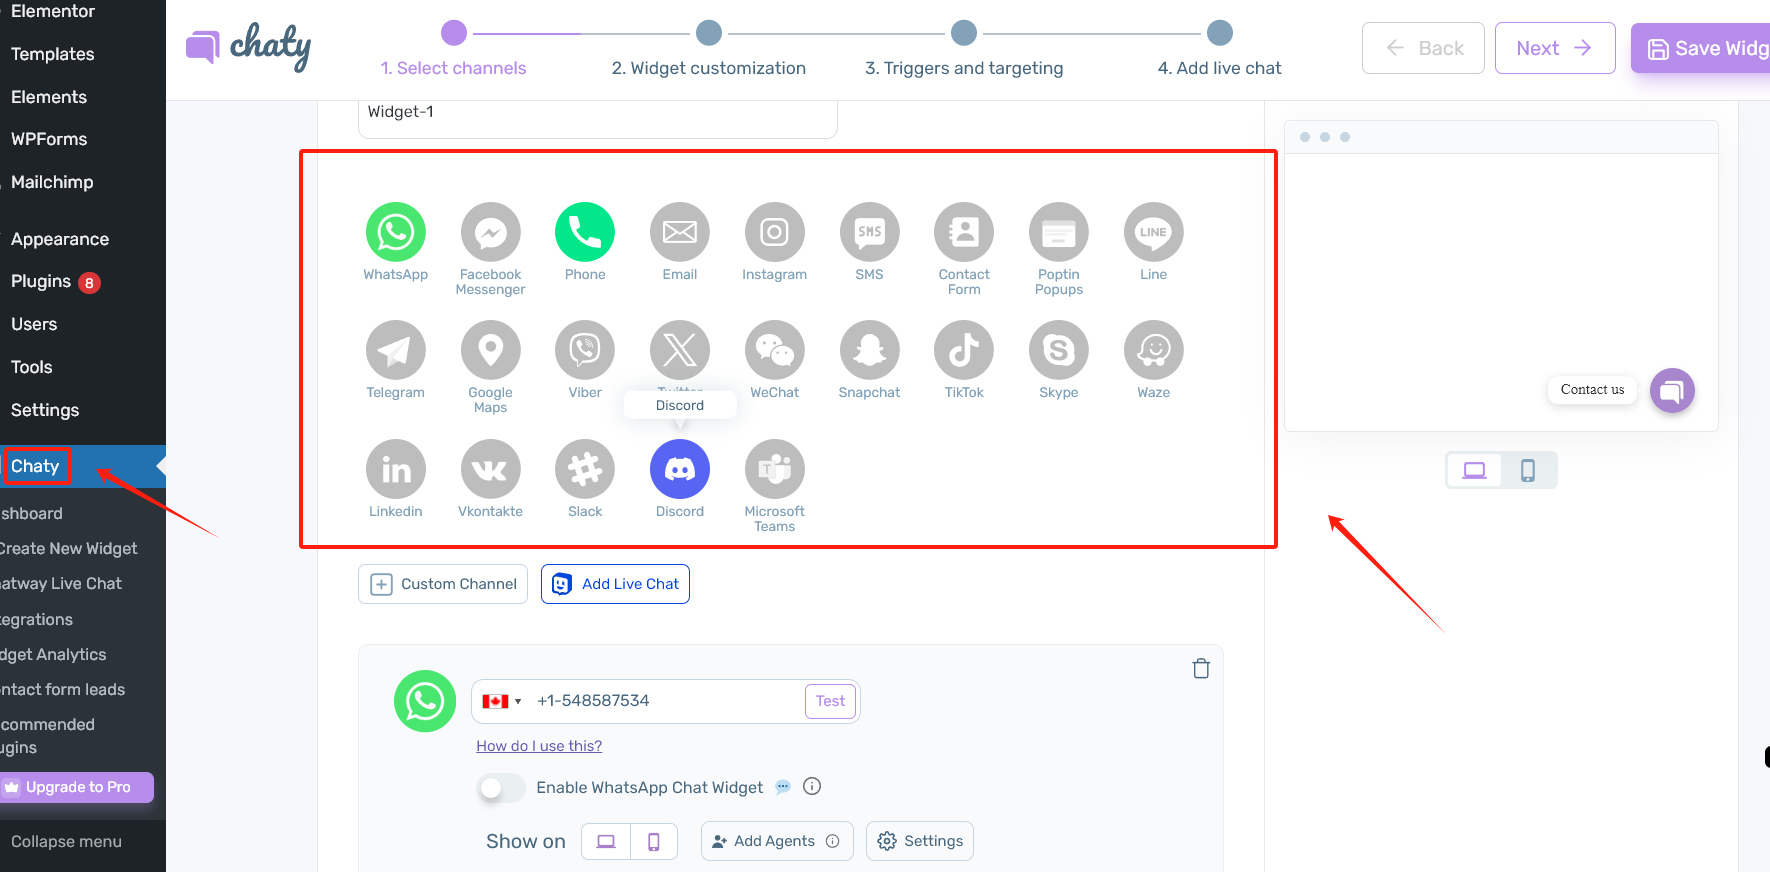Add the Snapchat channel
Viewport: 1770px width, 872px height.
[x=869, y=350]
